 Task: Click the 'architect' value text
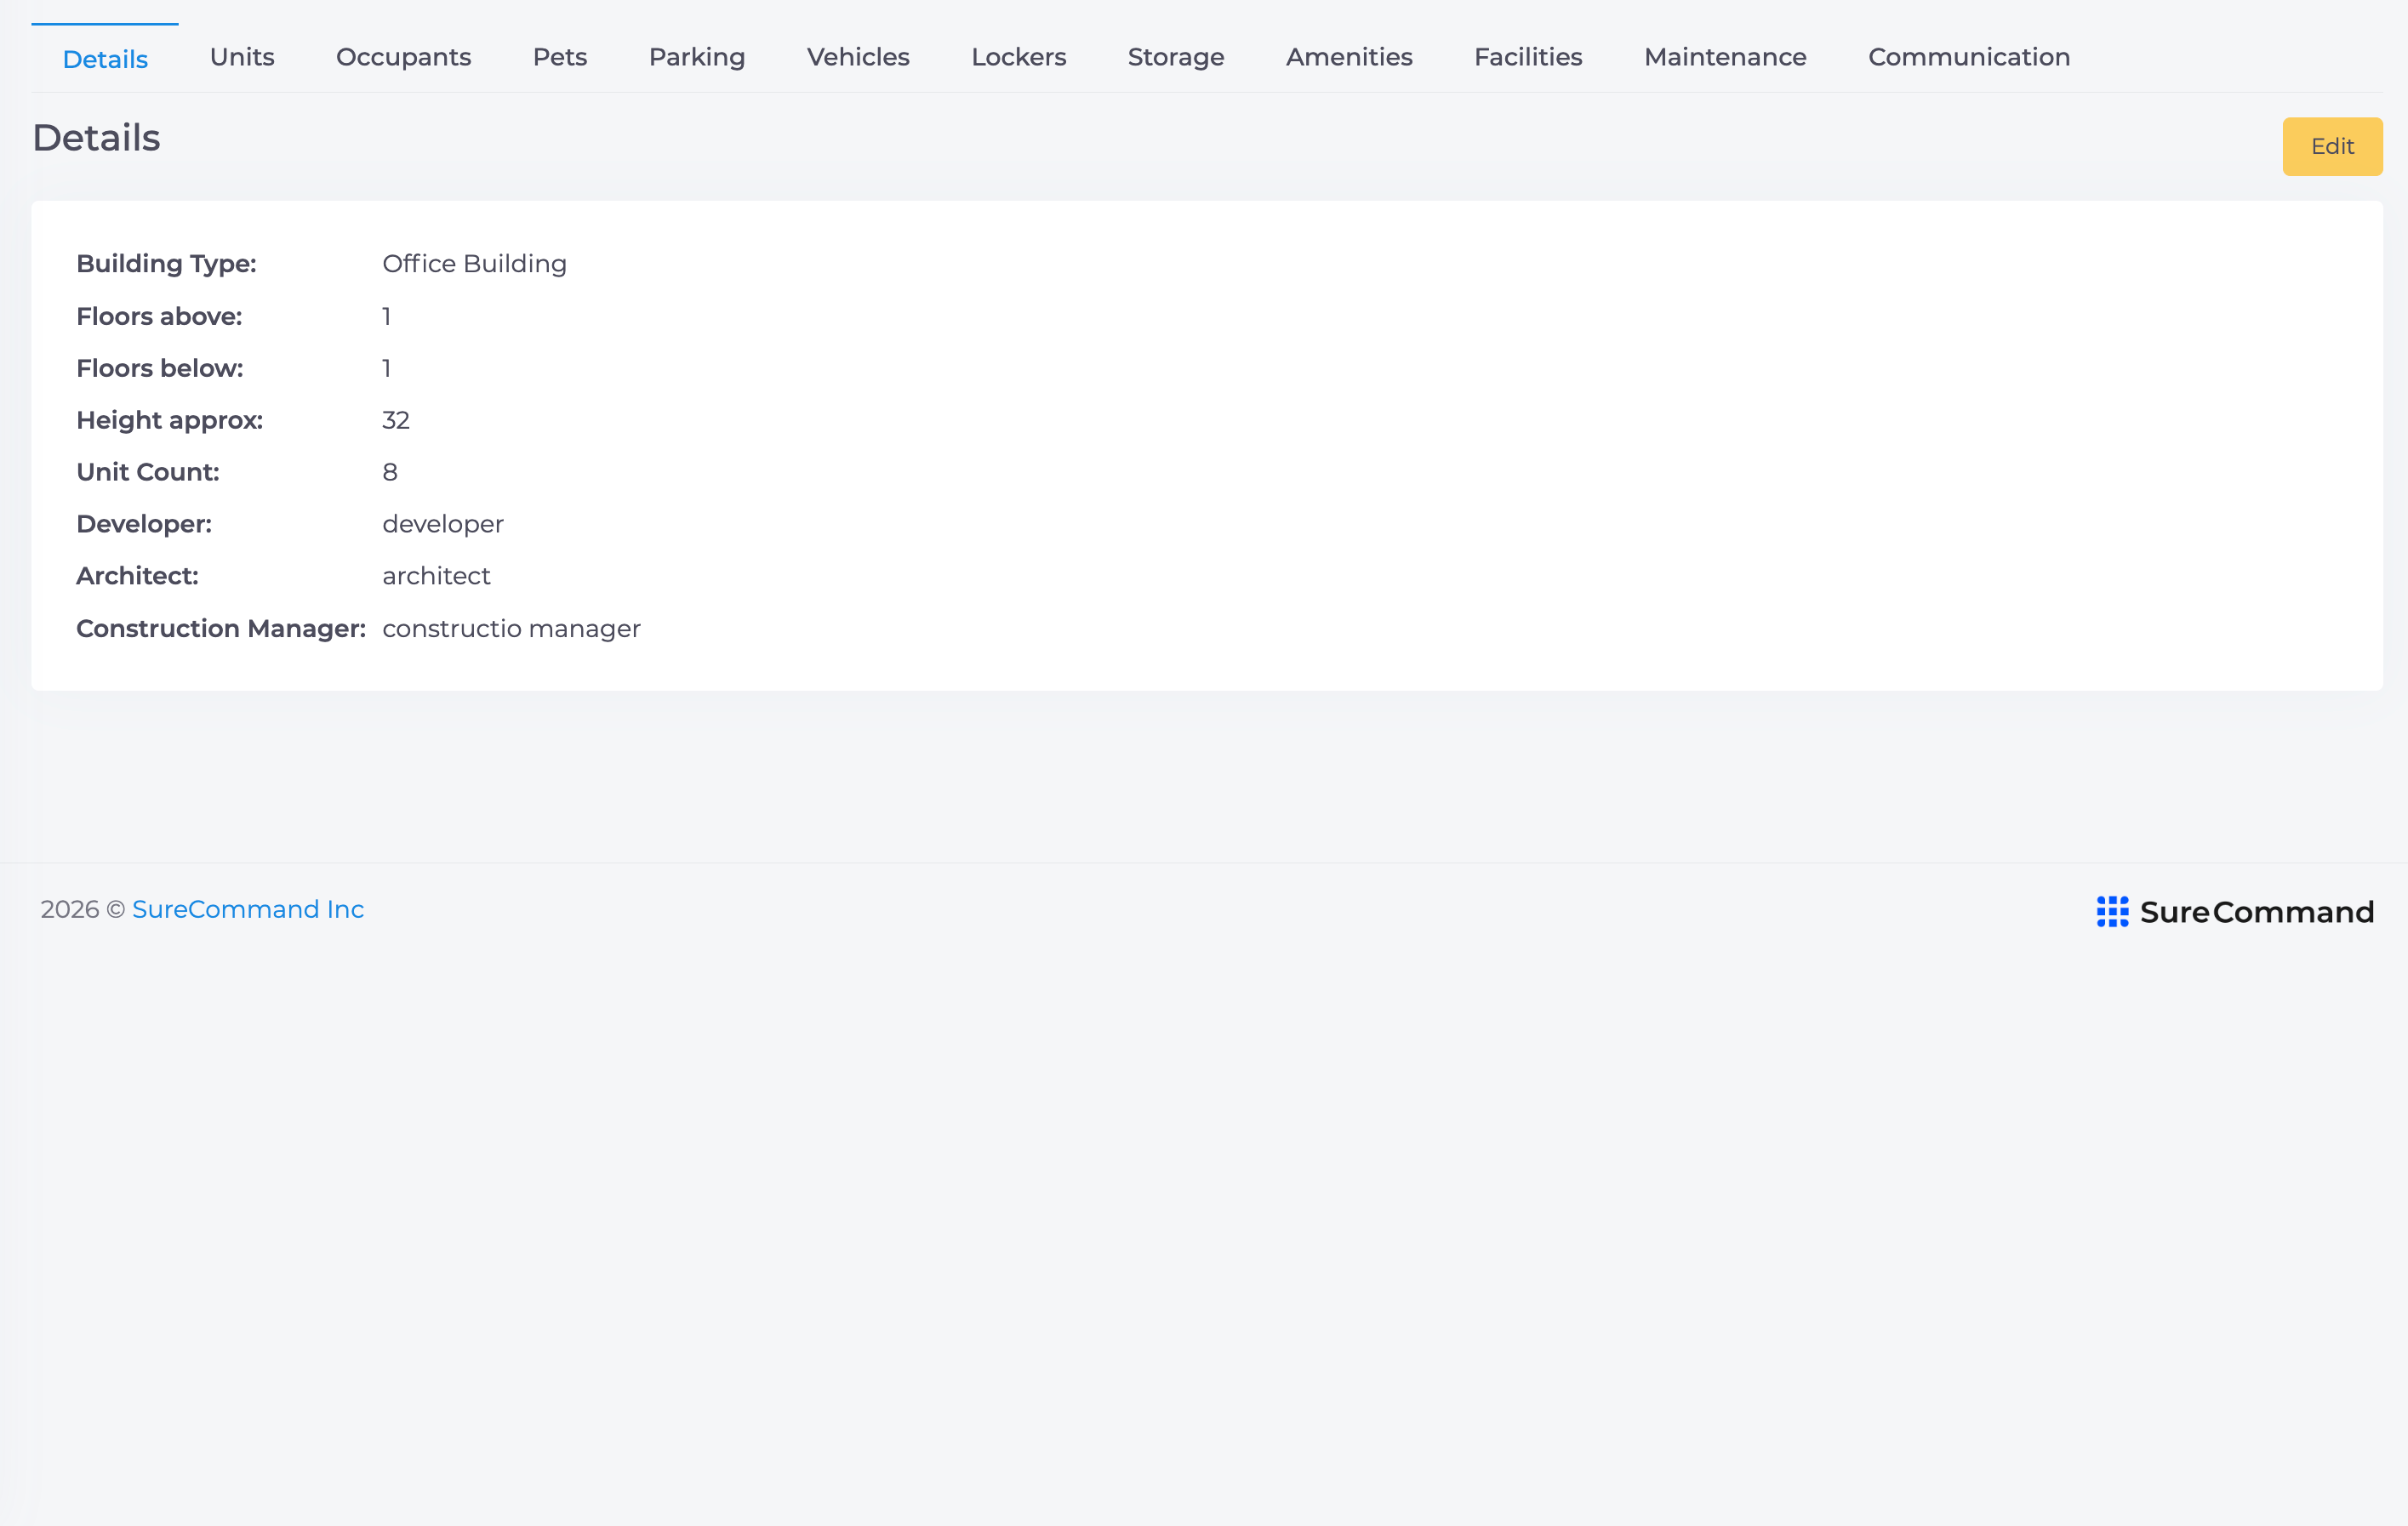tap(436, 577)
